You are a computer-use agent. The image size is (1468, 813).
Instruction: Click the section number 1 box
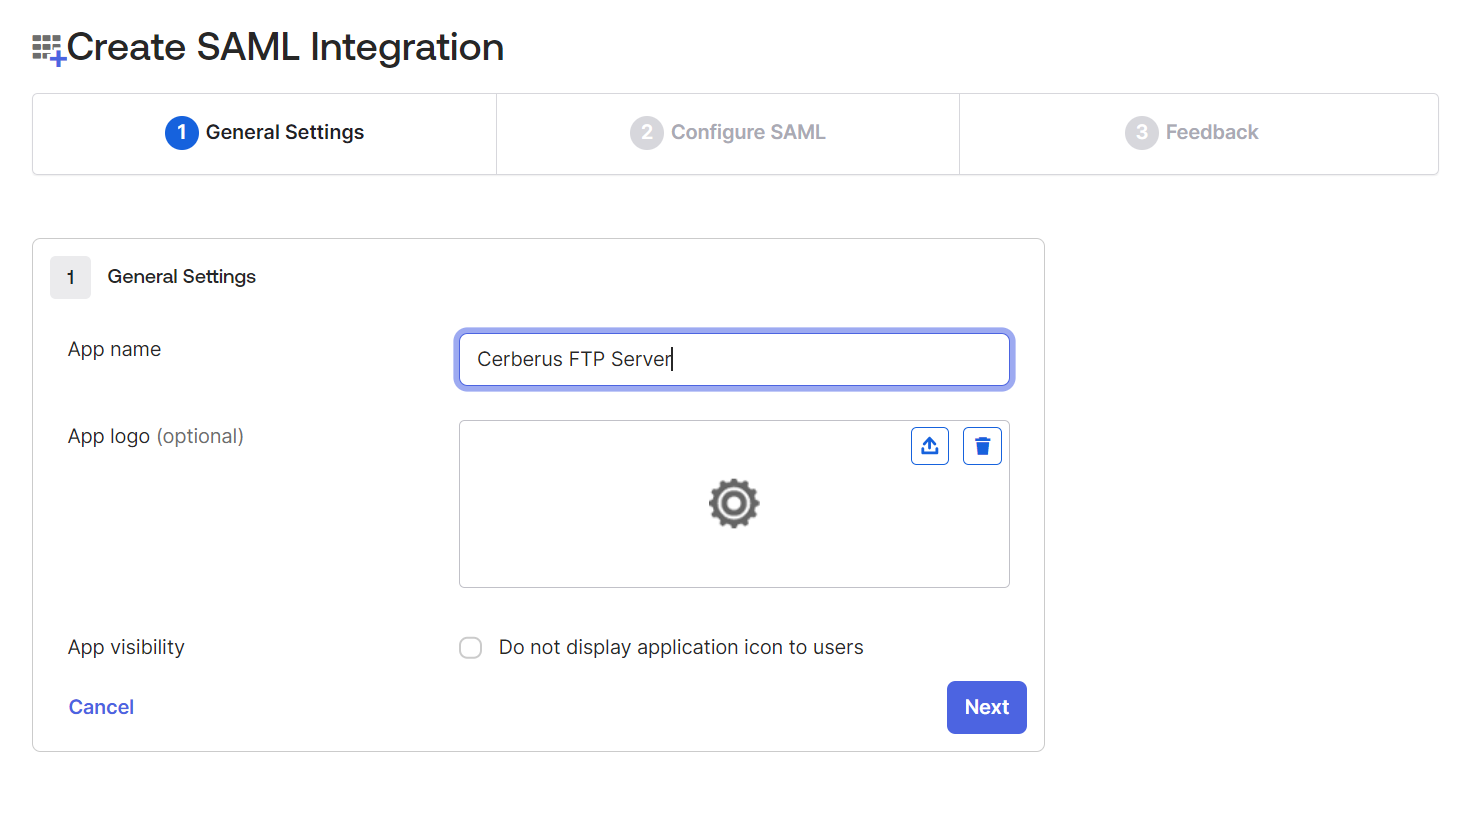coord(70,277)
